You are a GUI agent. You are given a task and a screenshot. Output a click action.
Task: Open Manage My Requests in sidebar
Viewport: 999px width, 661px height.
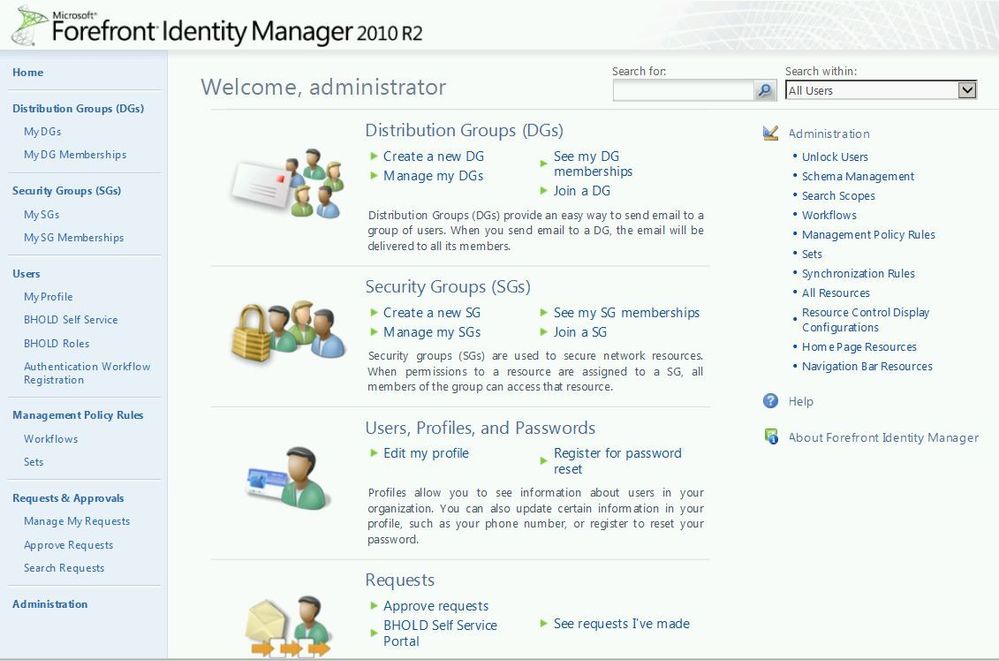[77, 521]
